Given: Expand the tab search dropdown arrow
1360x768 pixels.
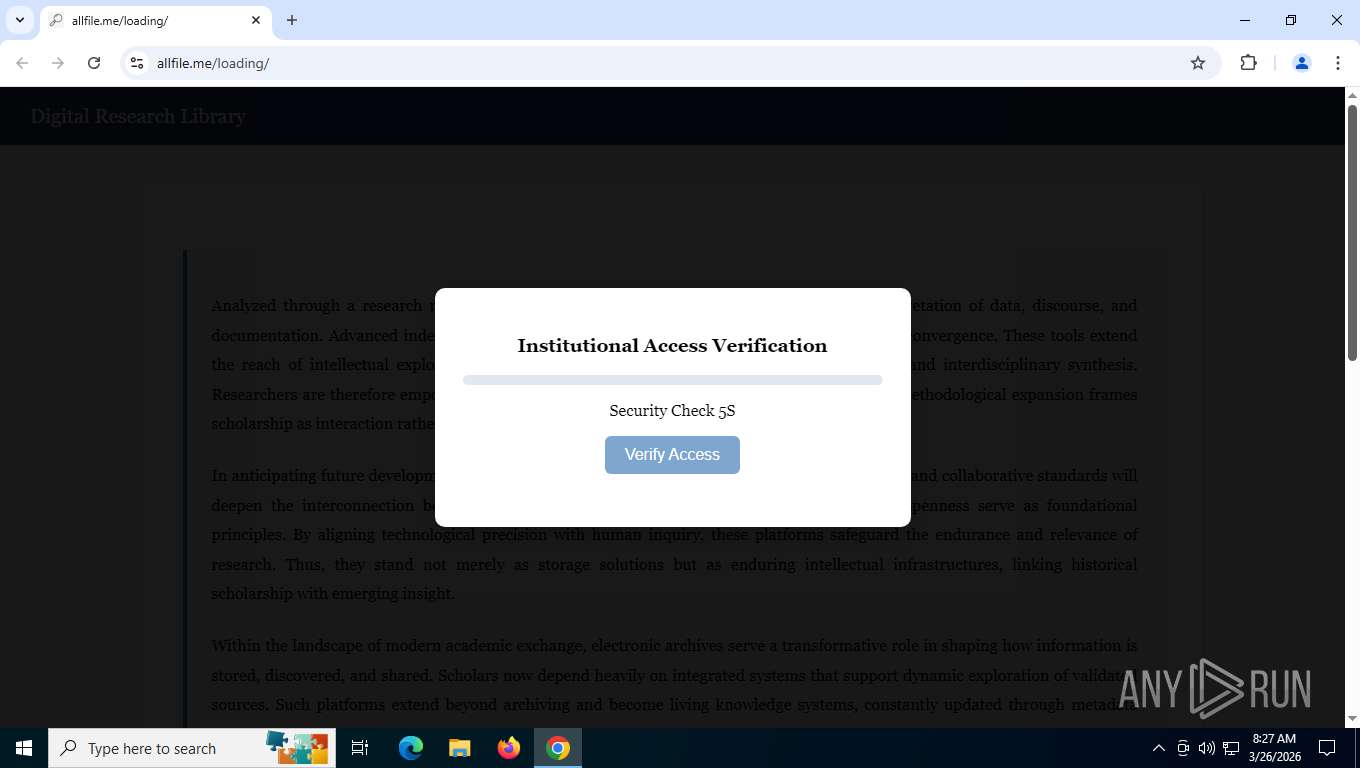Looking at the screenshot, I should click(19, 20).
